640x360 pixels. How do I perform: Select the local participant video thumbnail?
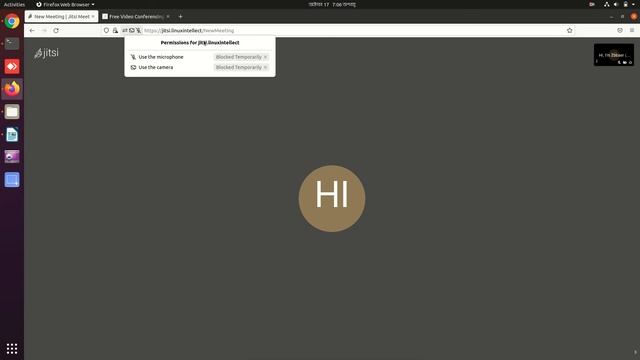614,55
